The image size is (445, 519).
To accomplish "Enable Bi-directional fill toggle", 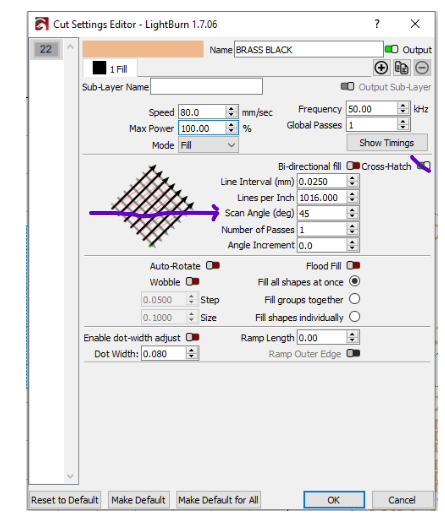I will click(353, 166).
